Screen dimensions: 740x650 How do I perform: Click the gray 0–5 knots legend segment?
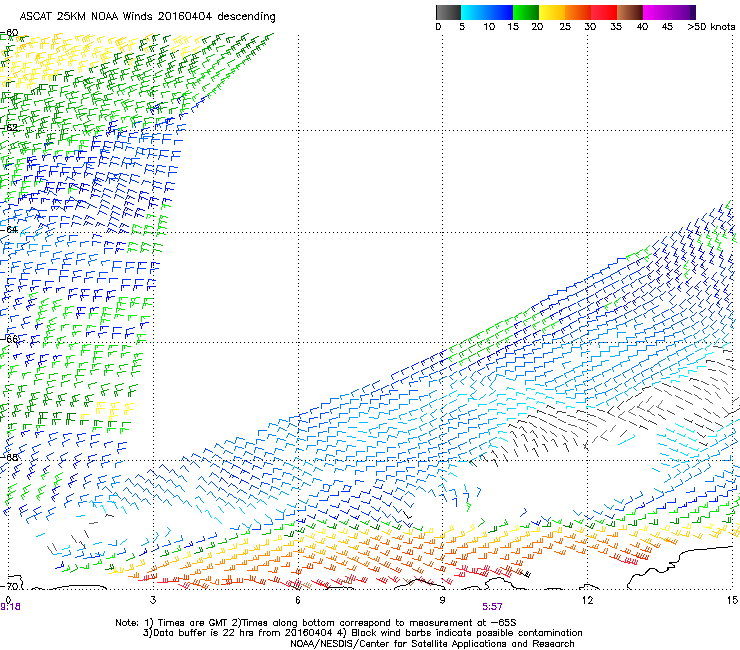pos(448,12)
